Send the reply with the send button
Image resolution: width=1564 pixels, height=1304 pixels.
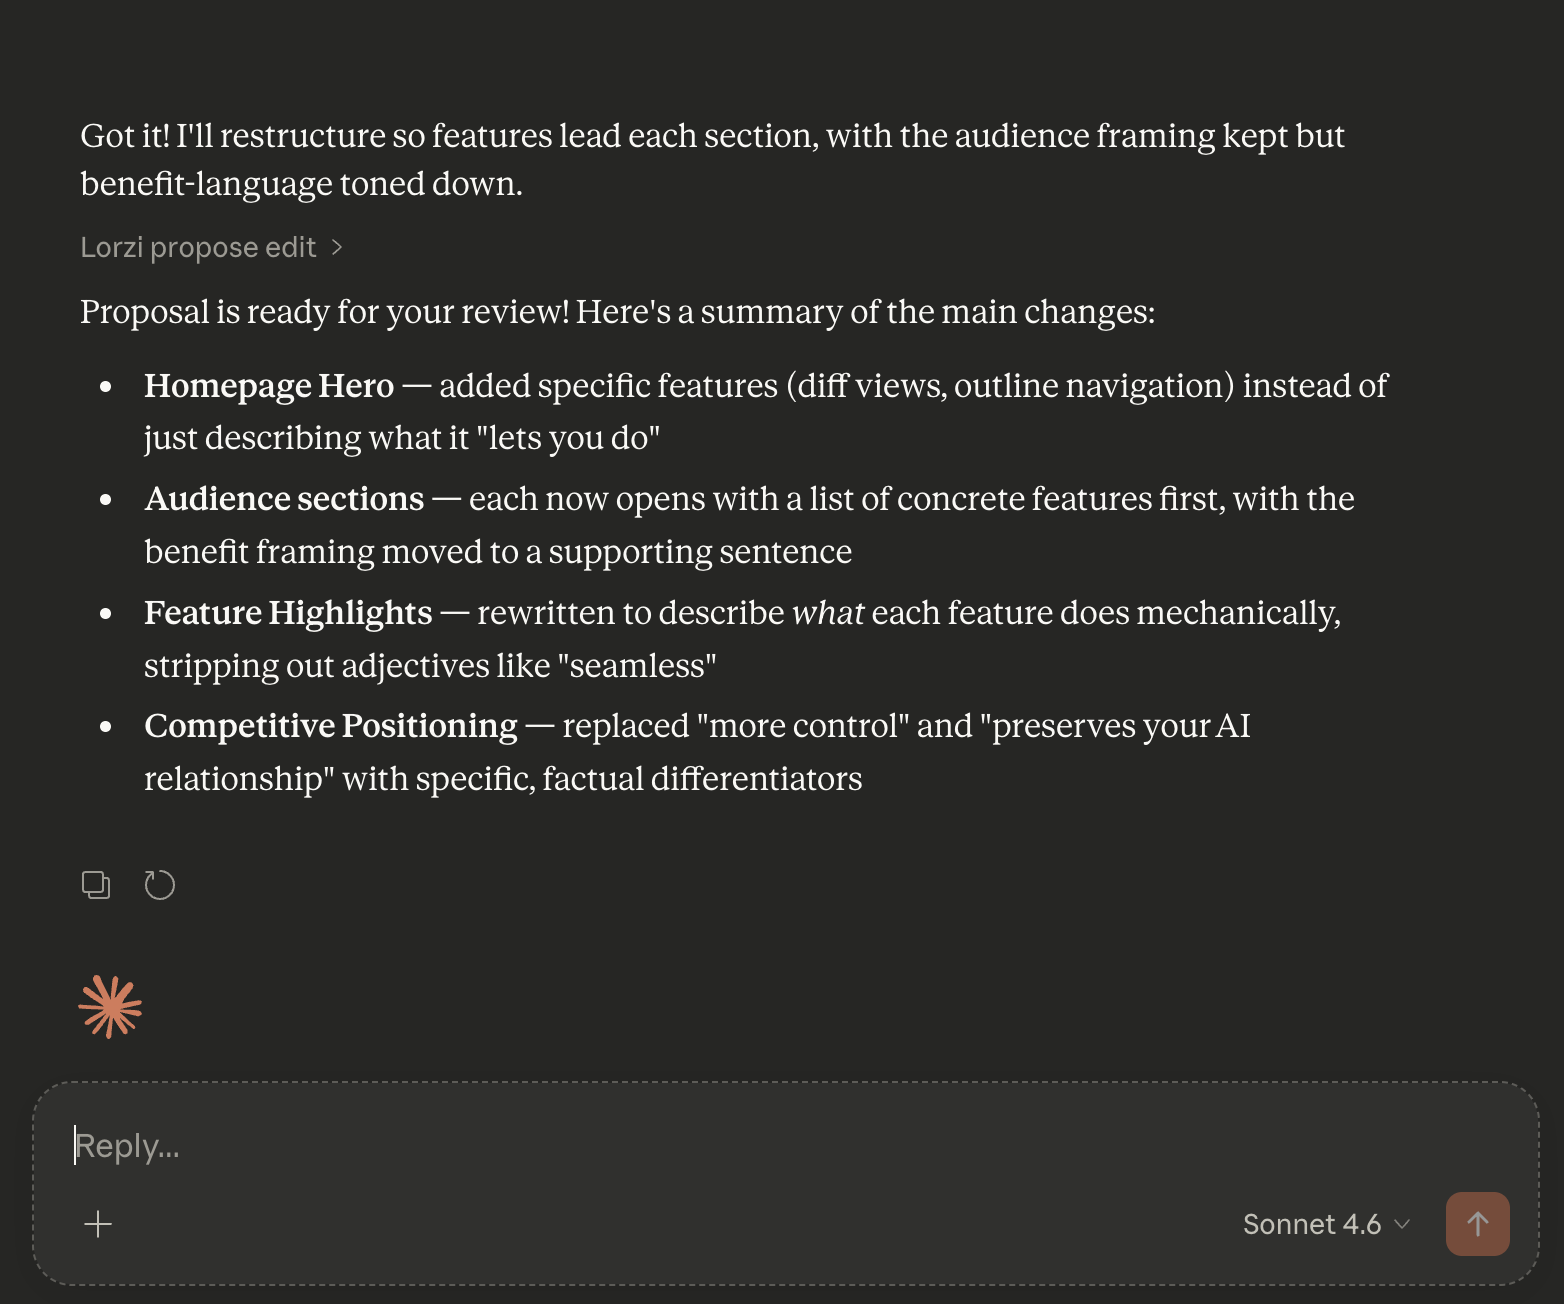(x=1477, y=1223)
